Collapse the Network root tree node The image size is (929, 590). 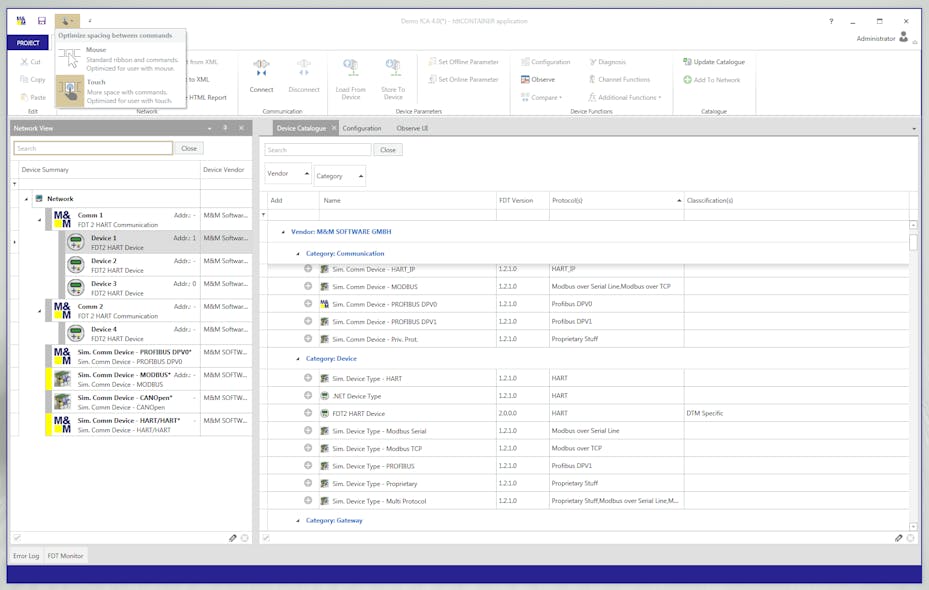tap(27, 199)
